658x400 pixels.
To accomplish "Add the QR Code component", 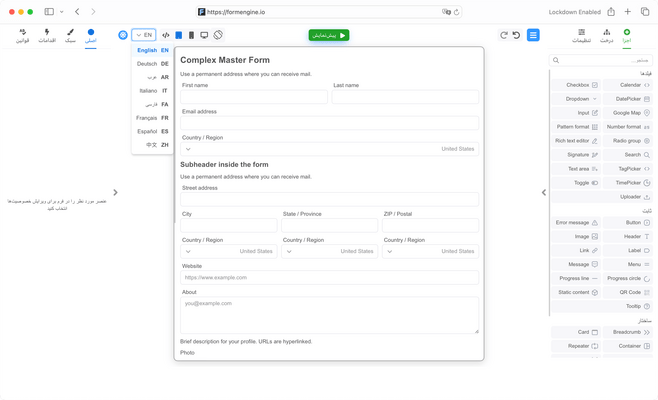I will pyautogui.click(x=628, y=293).
